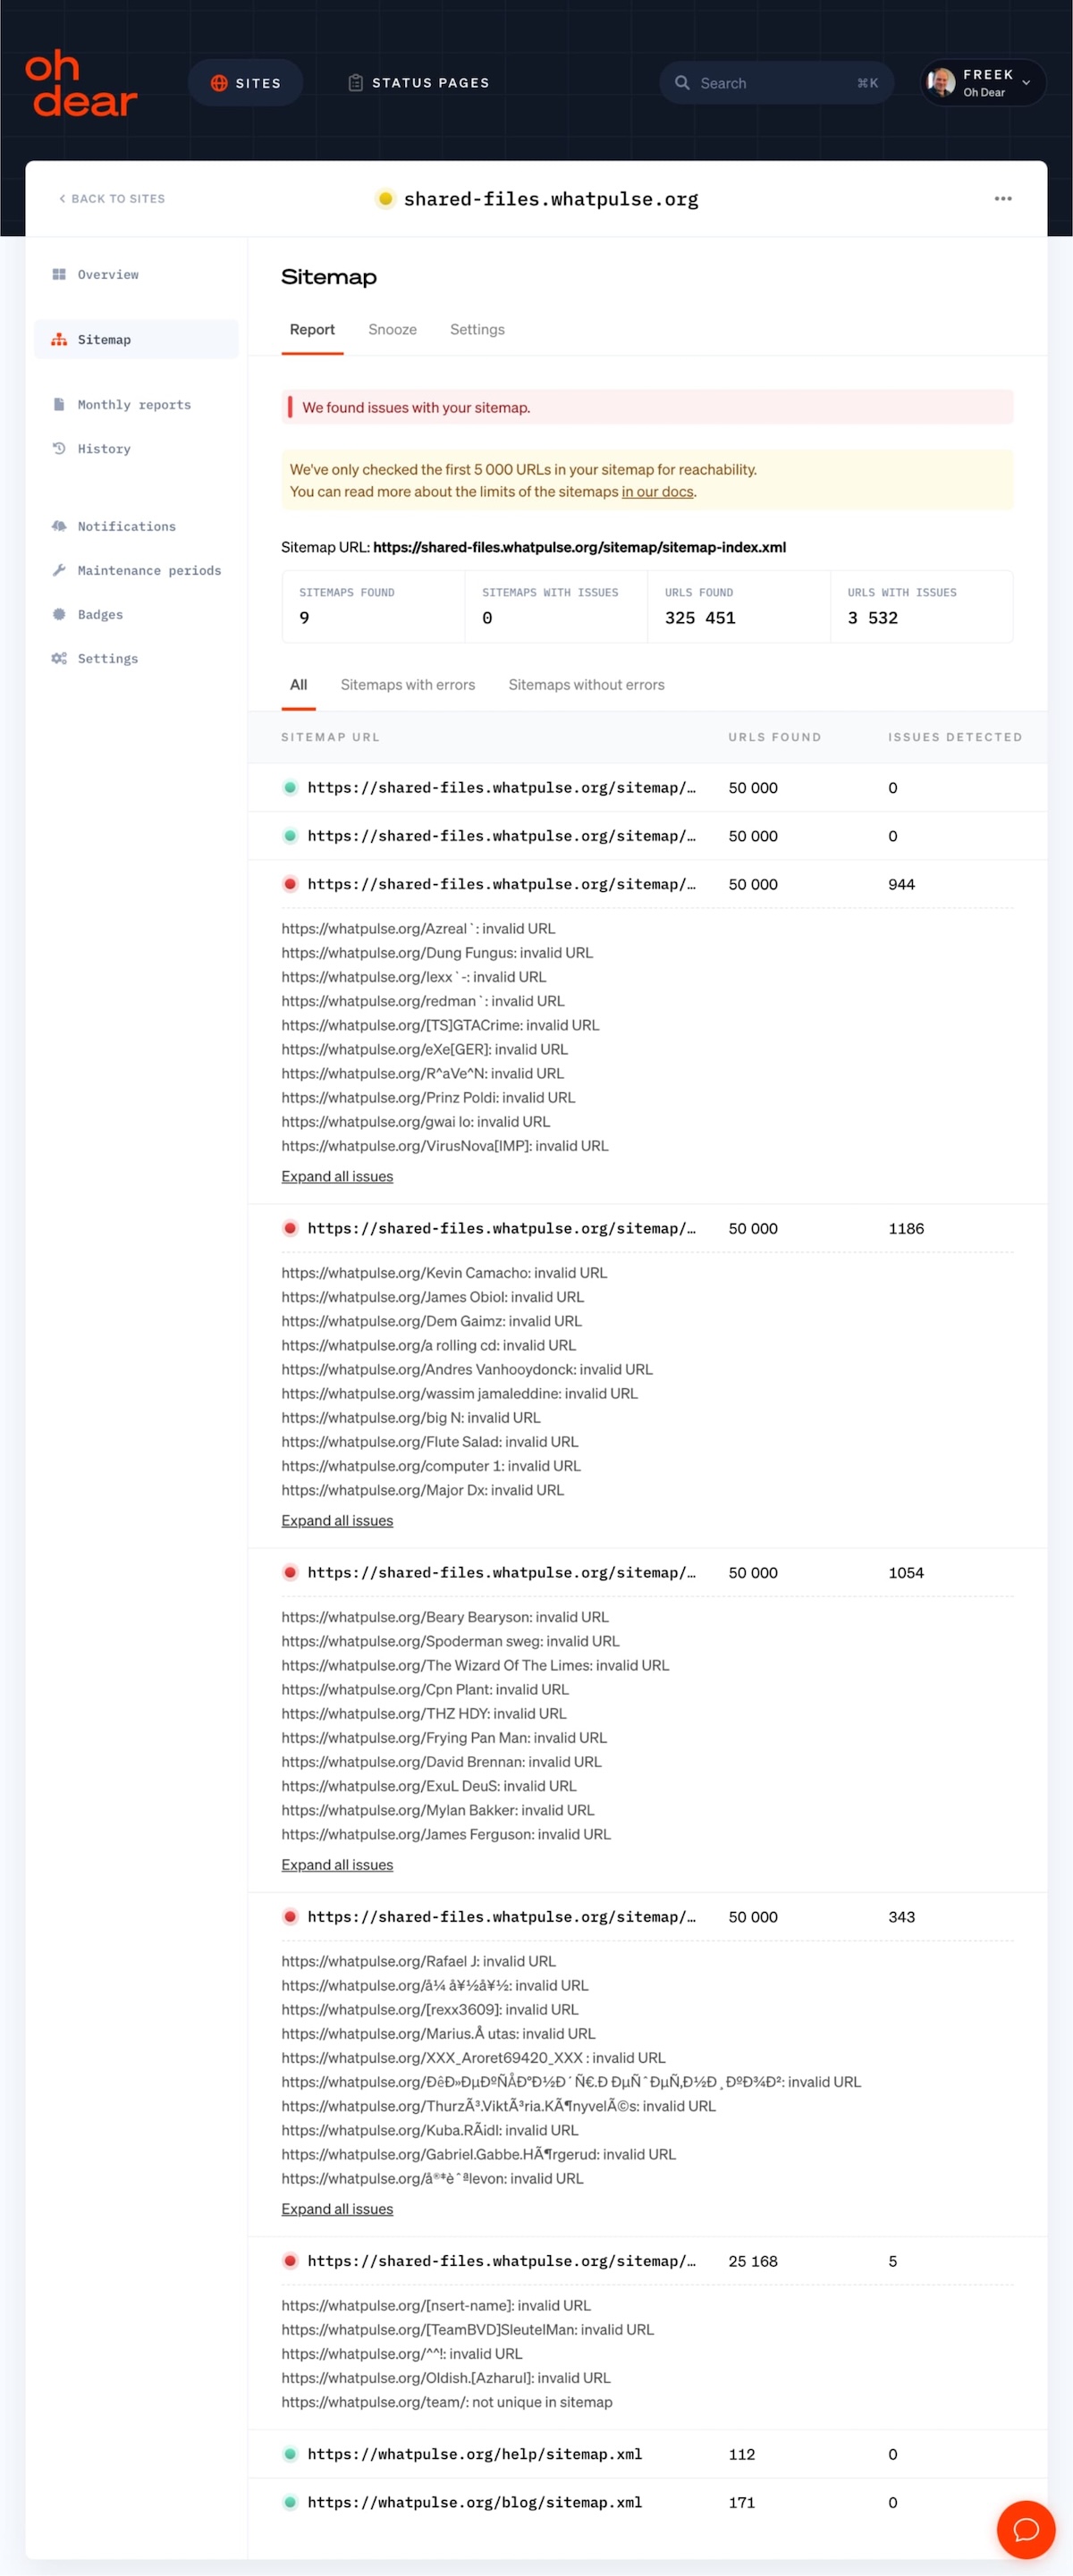This screenshot has height=2576, width=1073.
Task: Click the Notifications bell icon
Action: click(x=58, y=526)
